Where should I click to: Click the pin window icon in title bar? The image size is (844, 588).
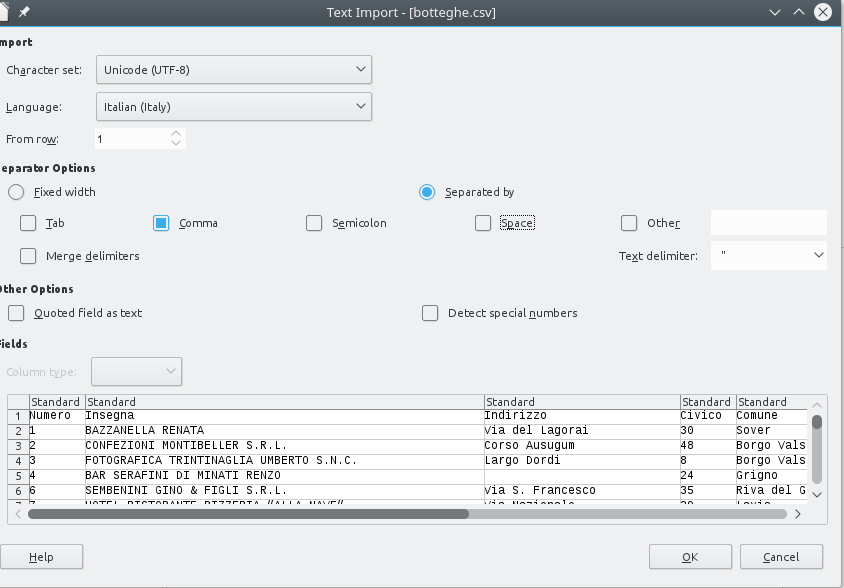tap(24, 12)
